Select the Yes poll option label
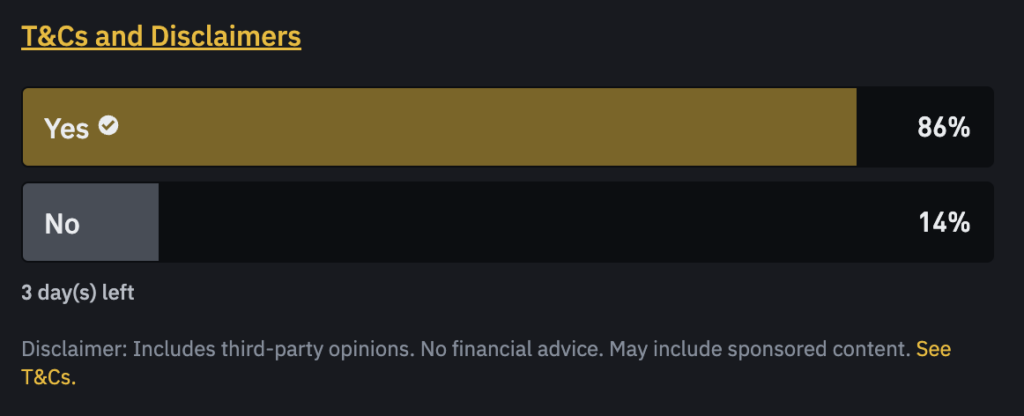This screenshot has width=1024, height=416. click(x=66, y=128)
